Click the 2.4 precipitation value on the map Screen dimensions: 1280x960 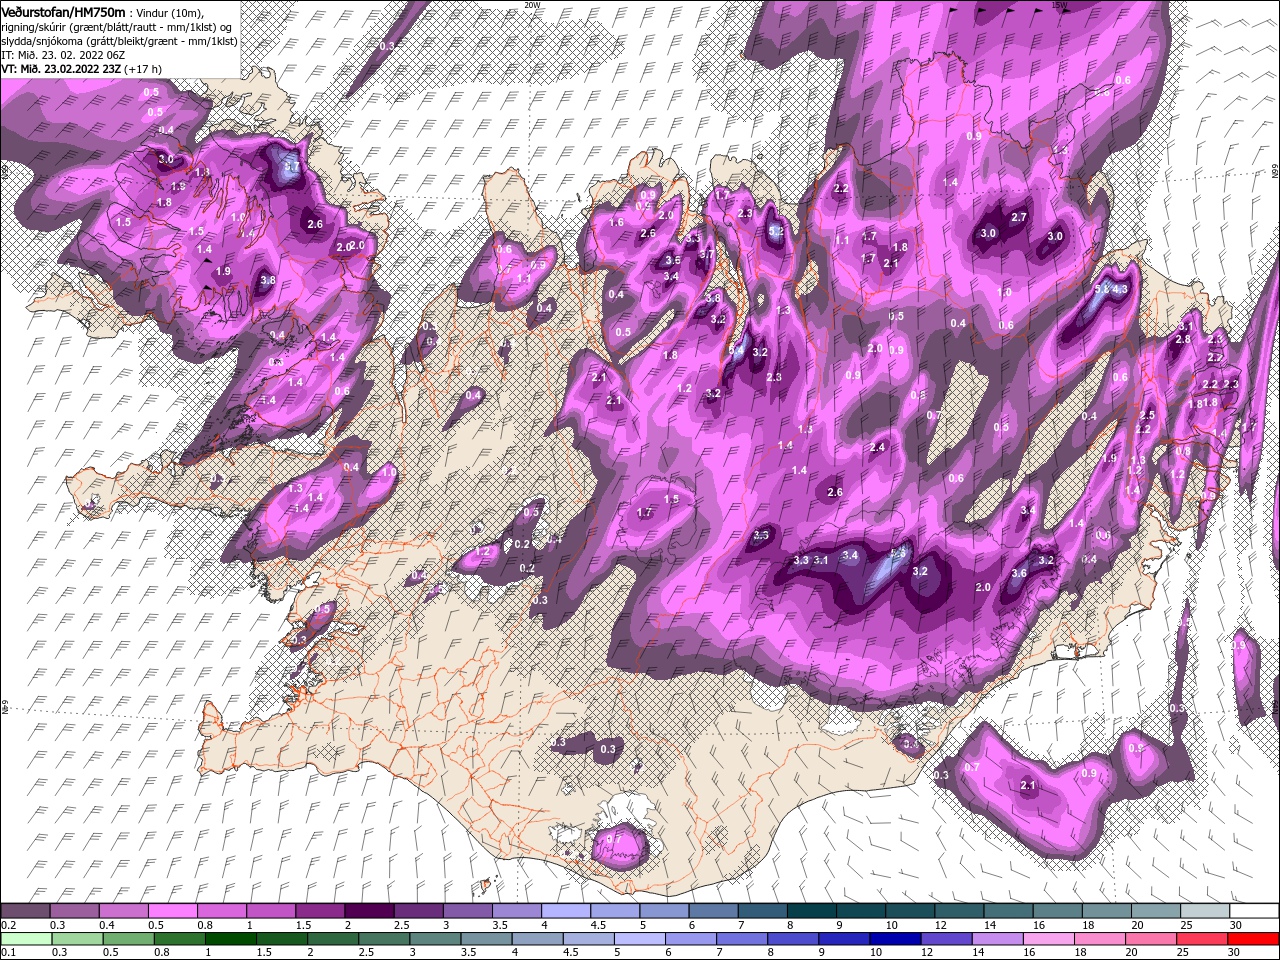pyautogui.click(x=878, y=447)
